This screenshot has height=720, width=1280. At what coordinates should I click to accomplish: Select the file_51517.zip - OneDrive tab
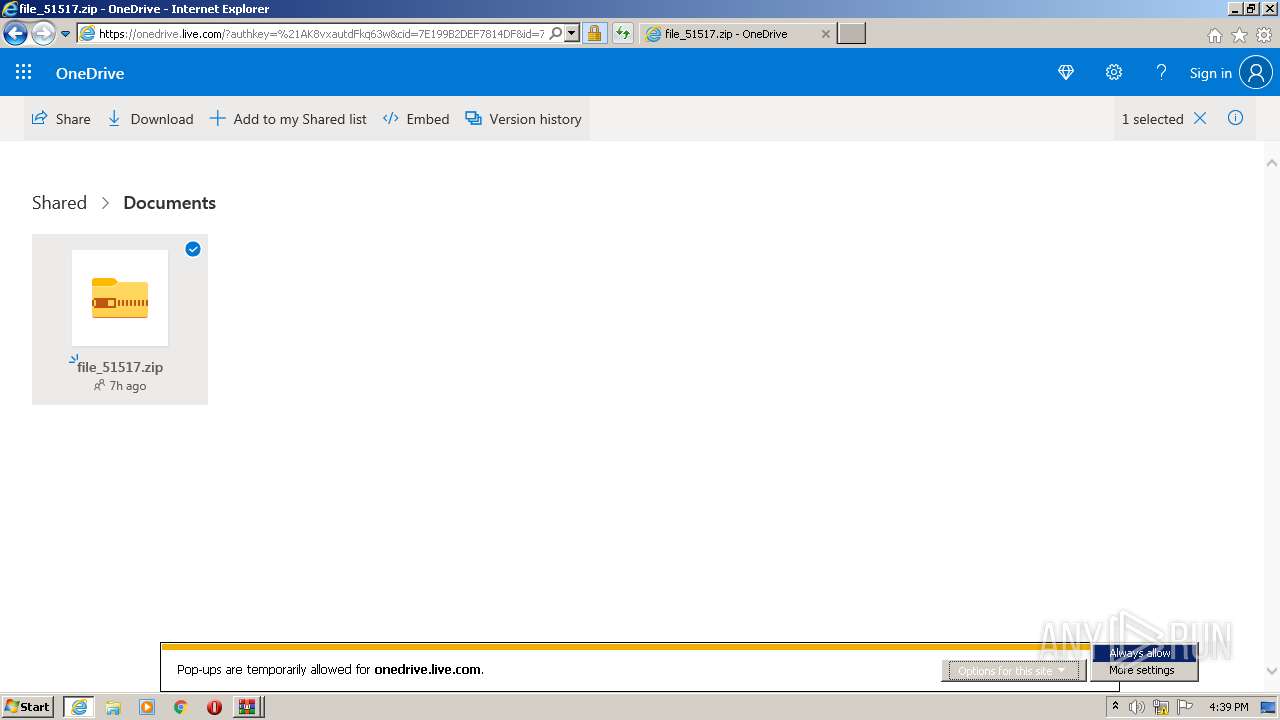[737, 33]
